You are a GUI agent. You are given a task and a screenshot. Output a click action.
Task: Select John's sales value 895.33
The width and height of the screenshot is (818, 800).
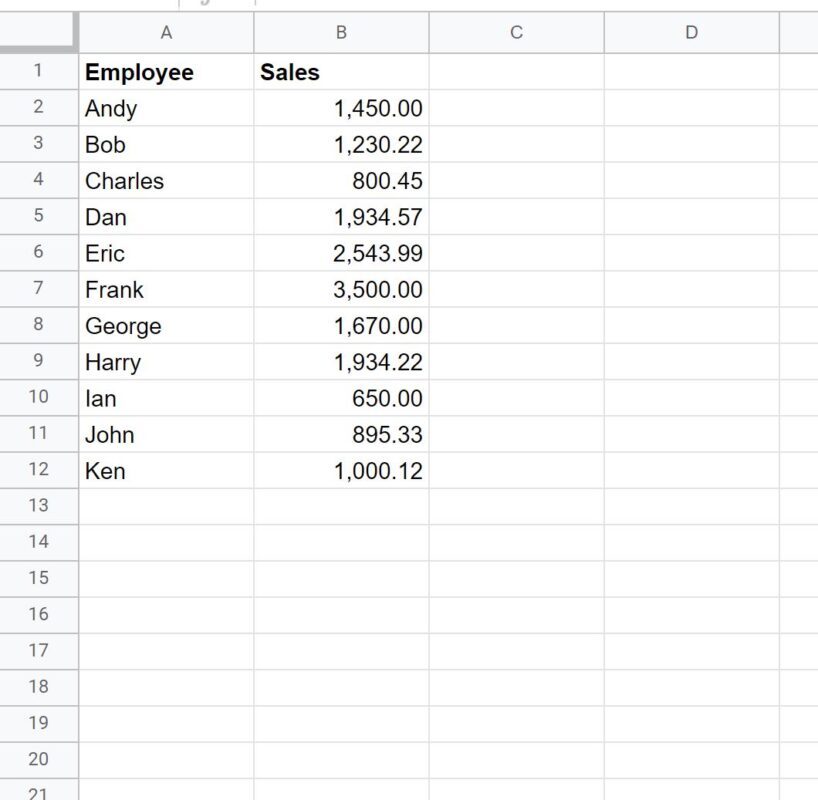coord(341,434)
